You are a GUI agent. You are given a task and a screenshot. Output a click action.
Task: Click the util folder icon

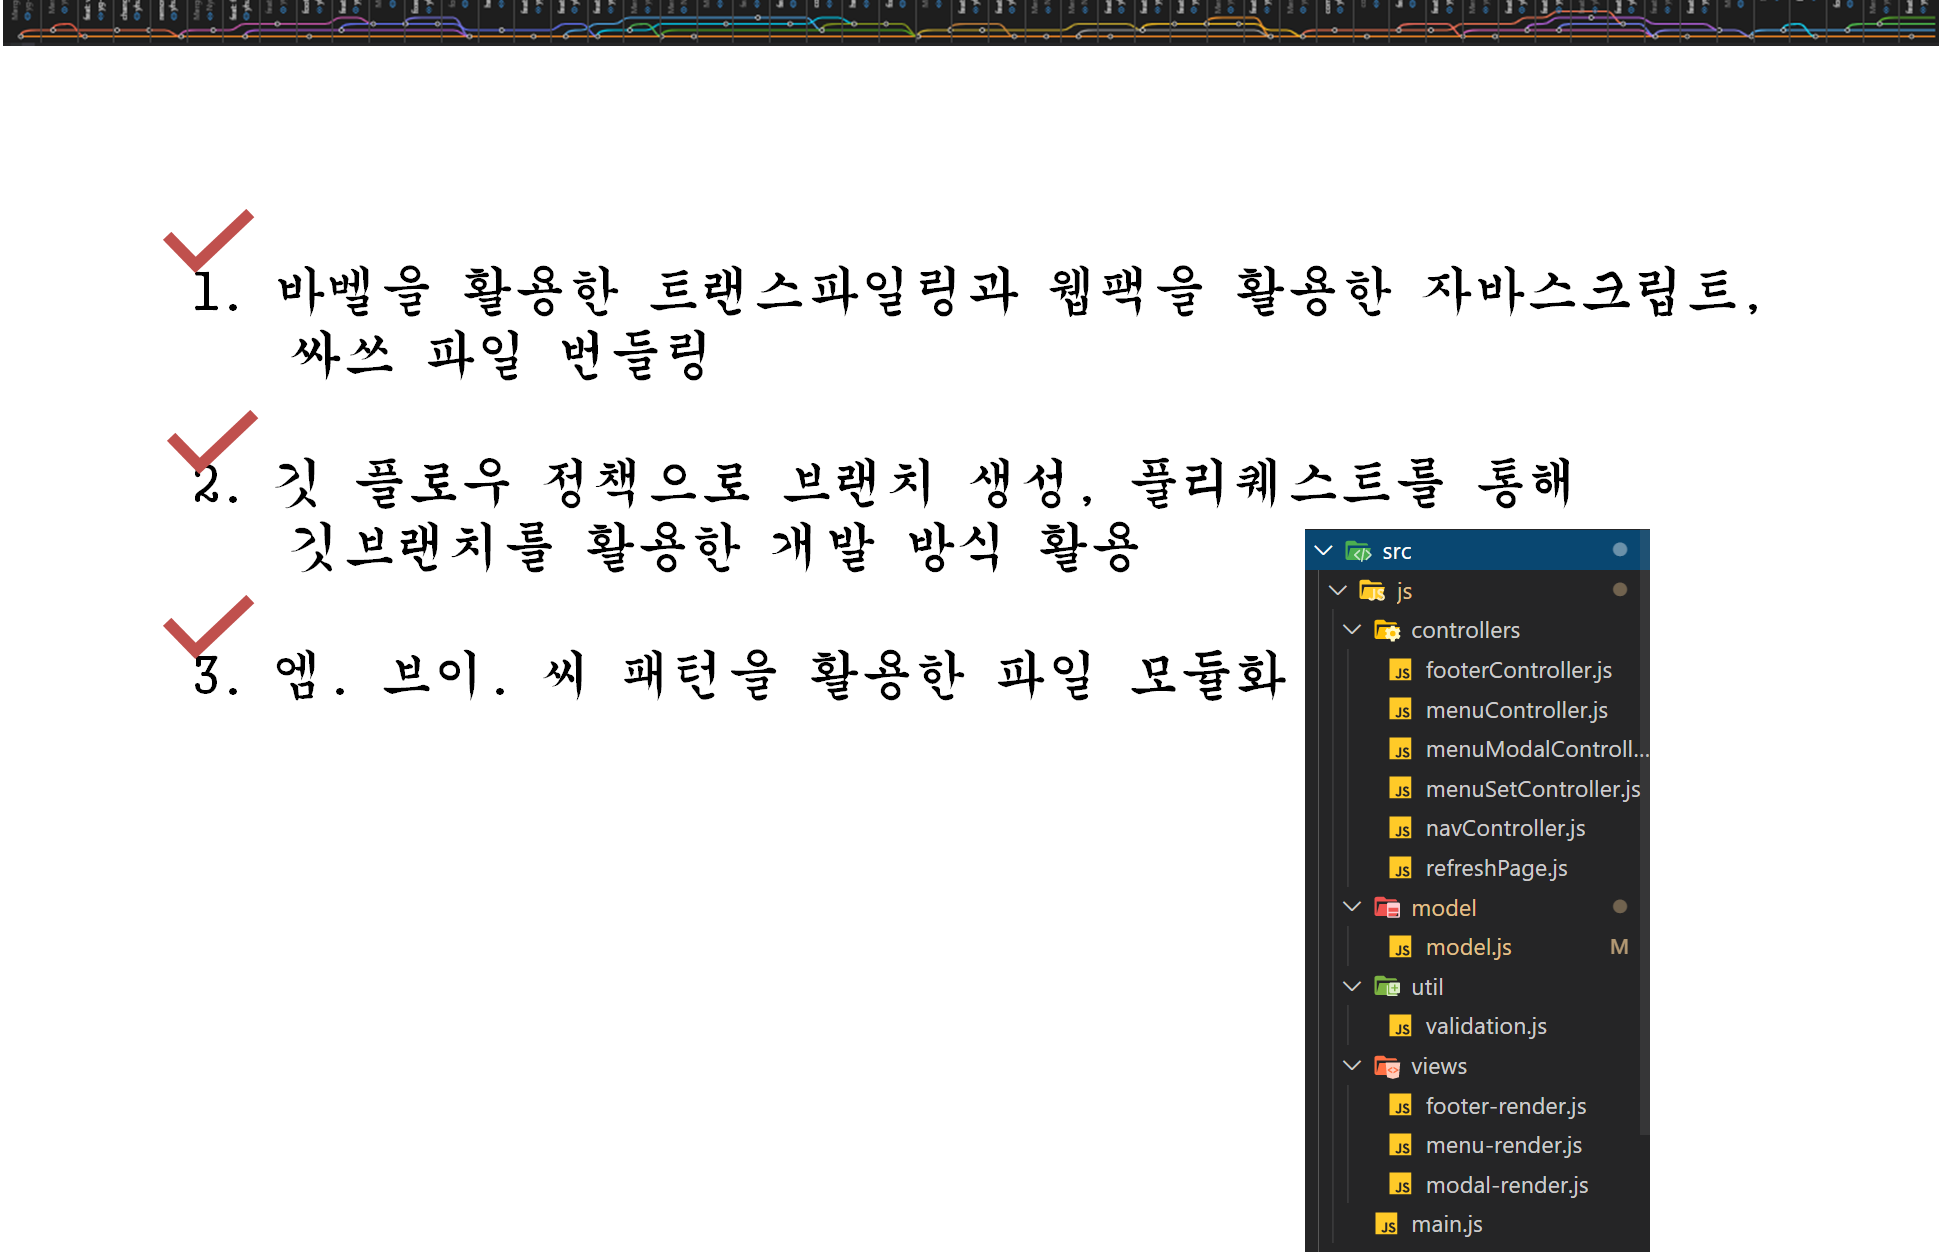(x=1387, y=987)
